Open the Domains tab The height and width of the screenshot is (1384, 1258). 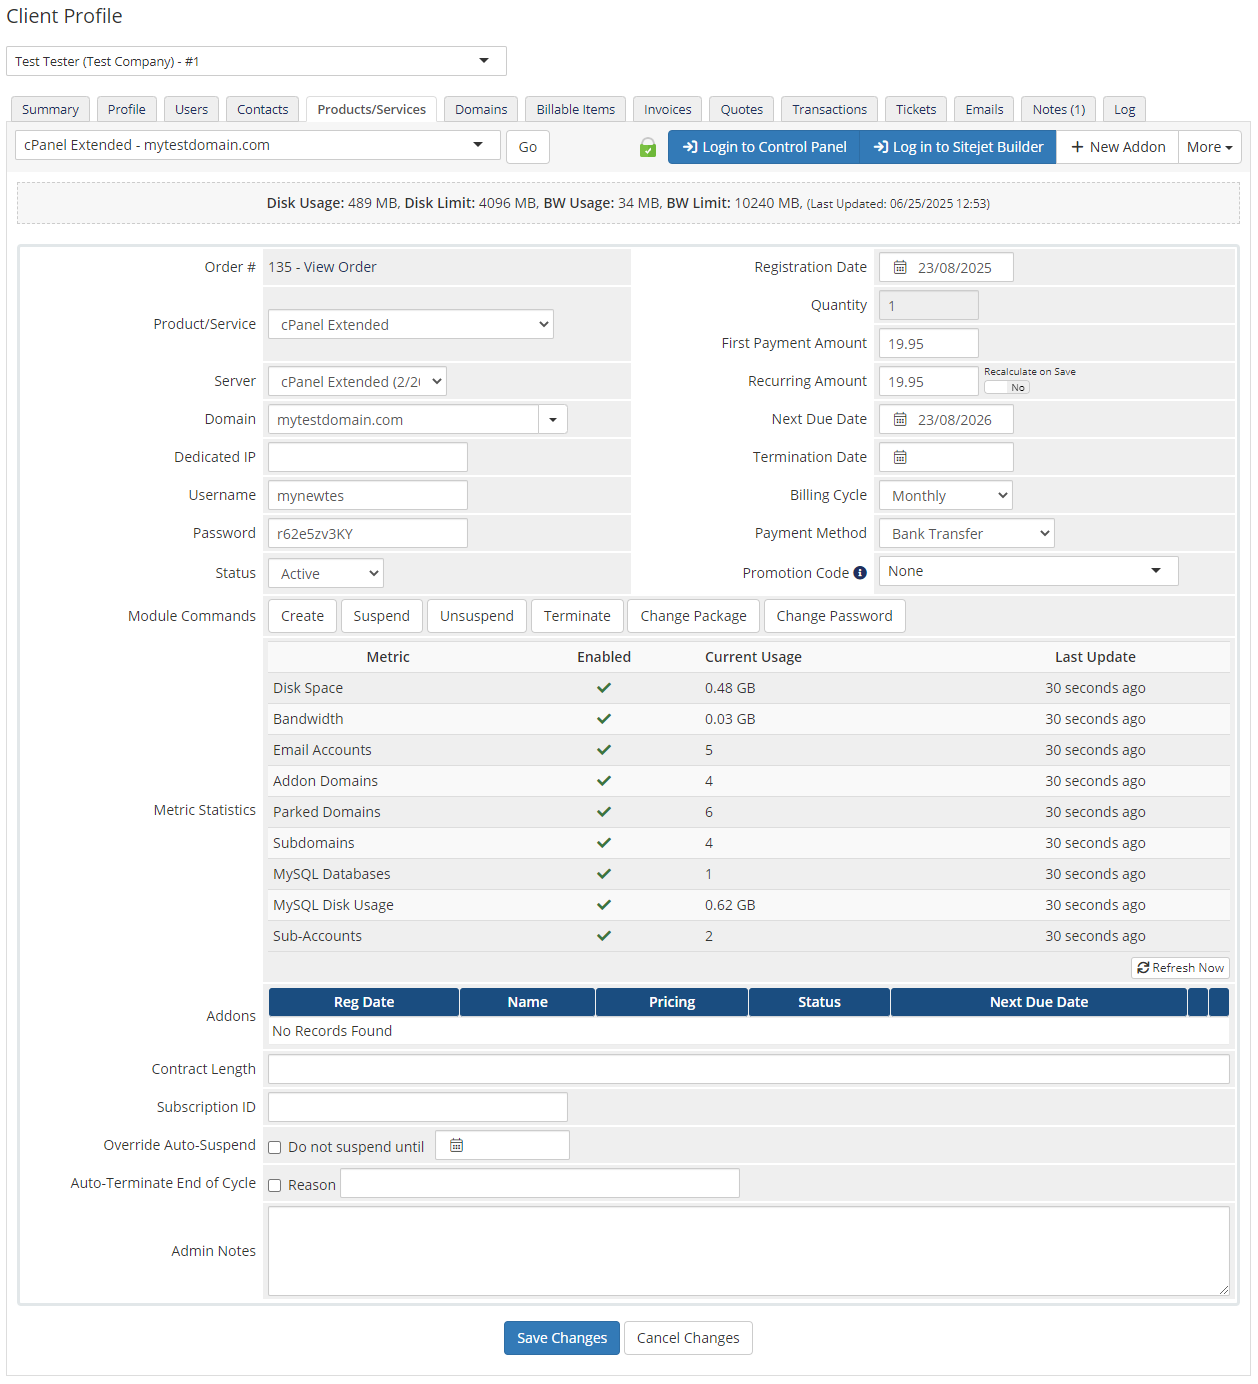coord(481,110)
